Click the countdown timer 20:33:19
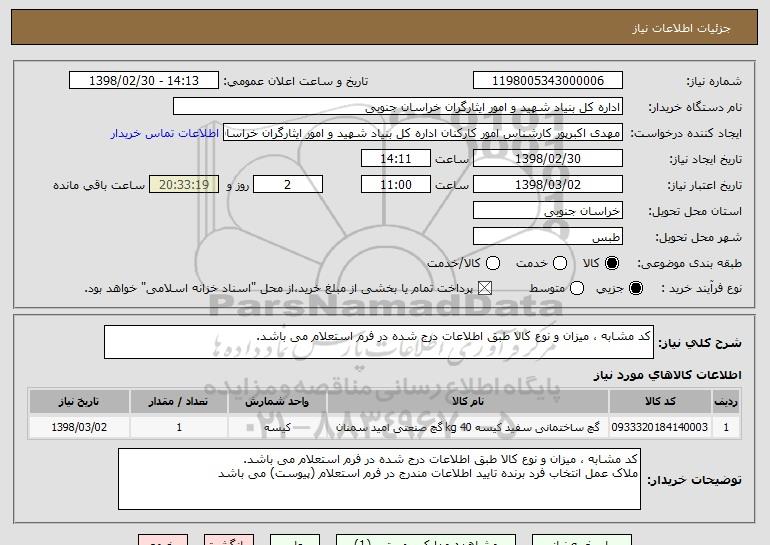Viewport: 770px width, 545px height. coord(184,185)
